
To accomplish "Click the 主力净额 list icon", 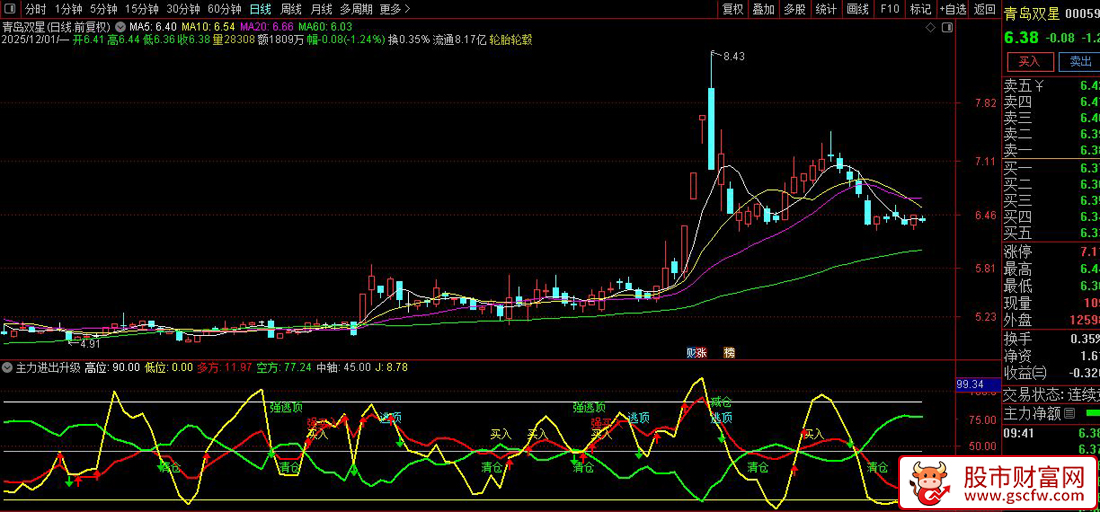I will coord(1069,413).
